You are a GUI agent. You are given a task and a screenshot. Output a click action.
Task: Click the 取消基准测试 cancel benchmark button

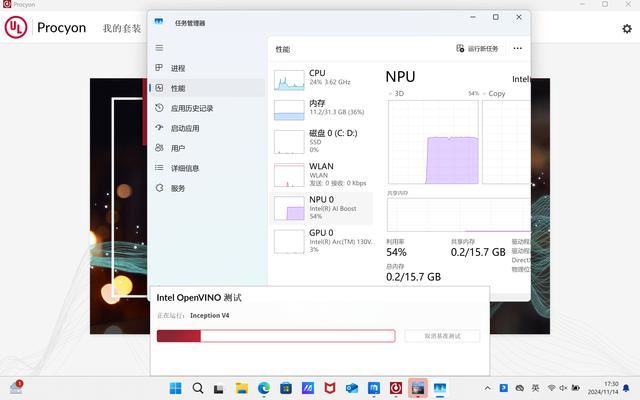[x=442, y=336]
